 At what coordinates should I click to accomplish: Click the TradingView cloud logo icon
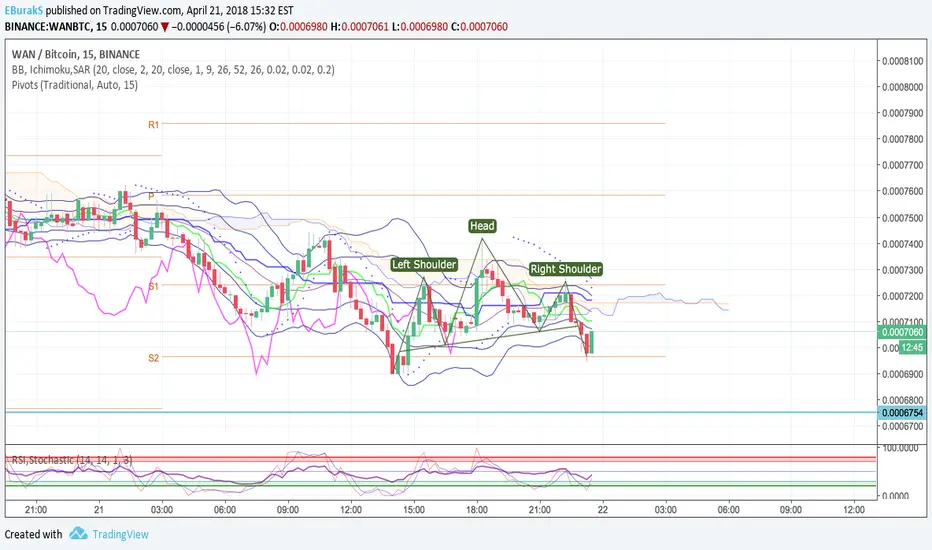point(78,533)
